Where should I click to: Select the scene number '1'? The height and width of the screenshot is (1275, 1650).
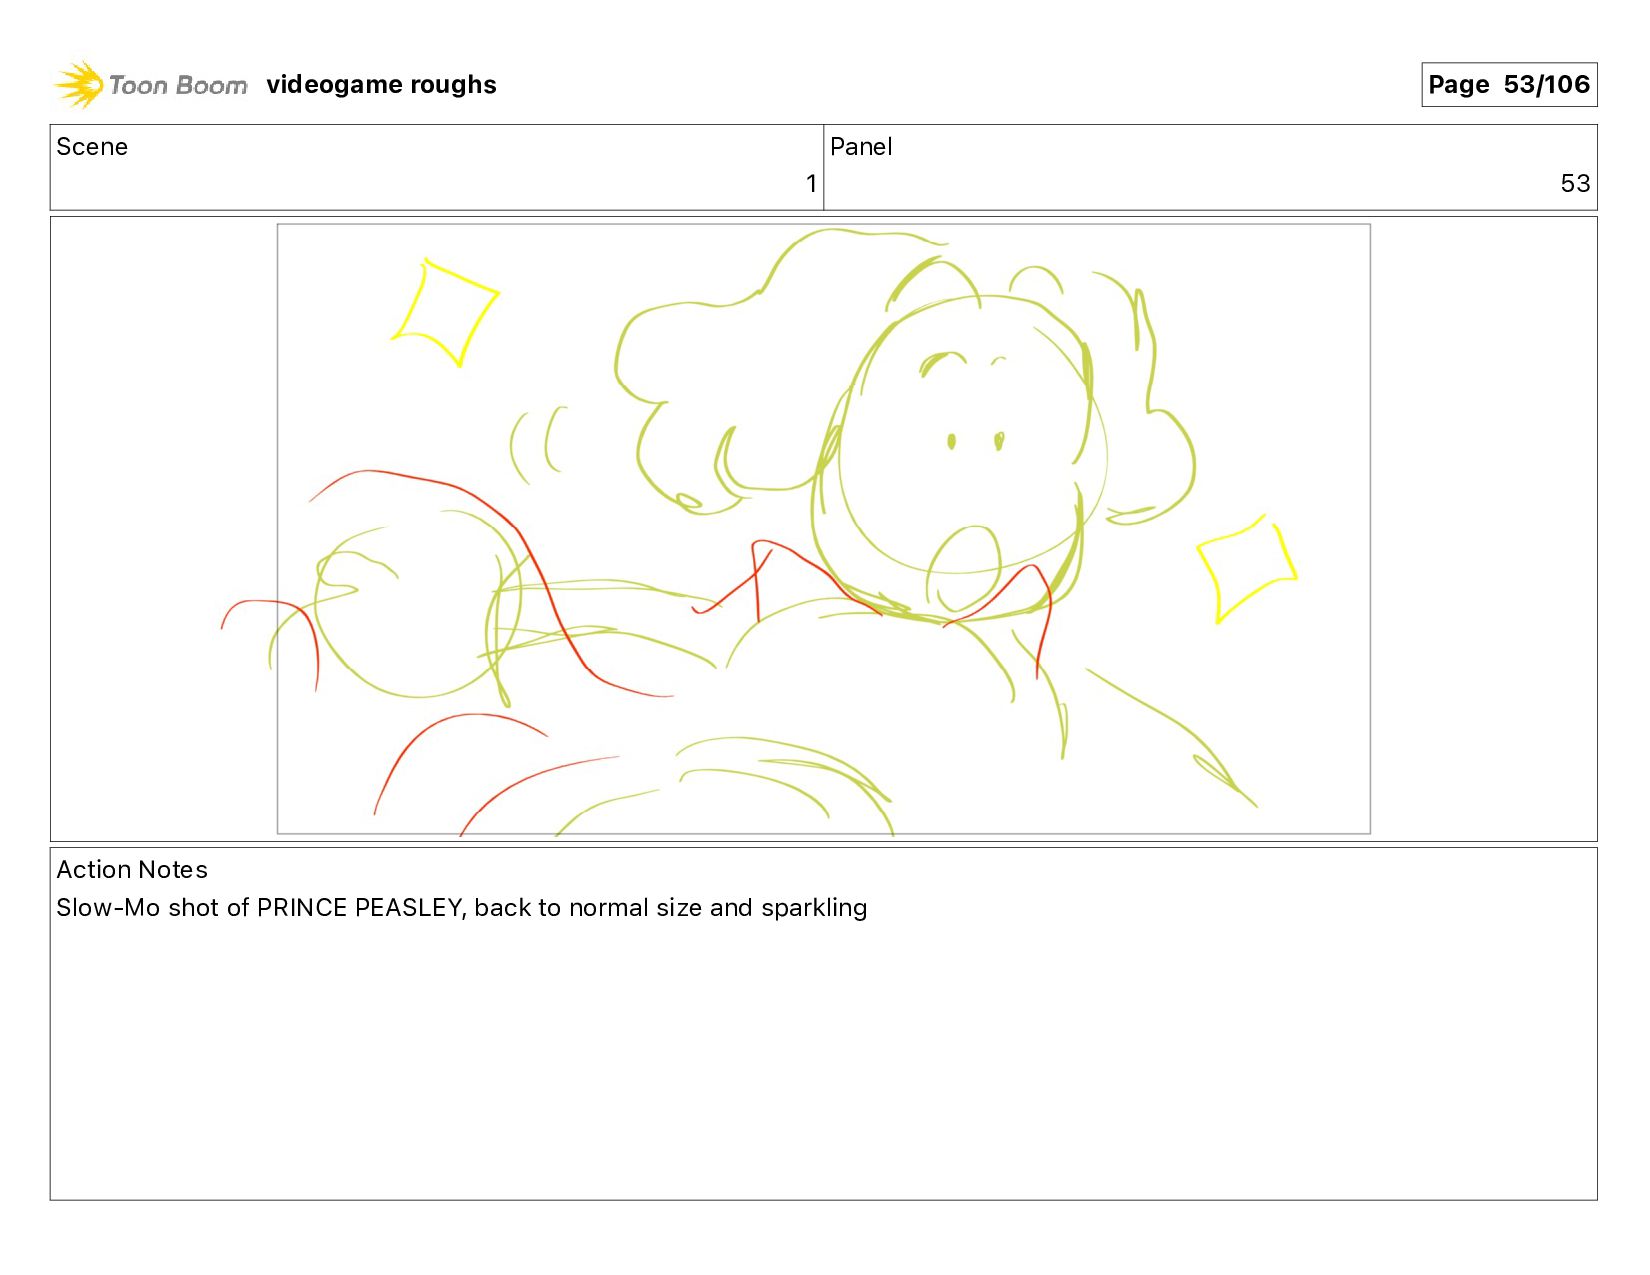click(x=811, y=184)
